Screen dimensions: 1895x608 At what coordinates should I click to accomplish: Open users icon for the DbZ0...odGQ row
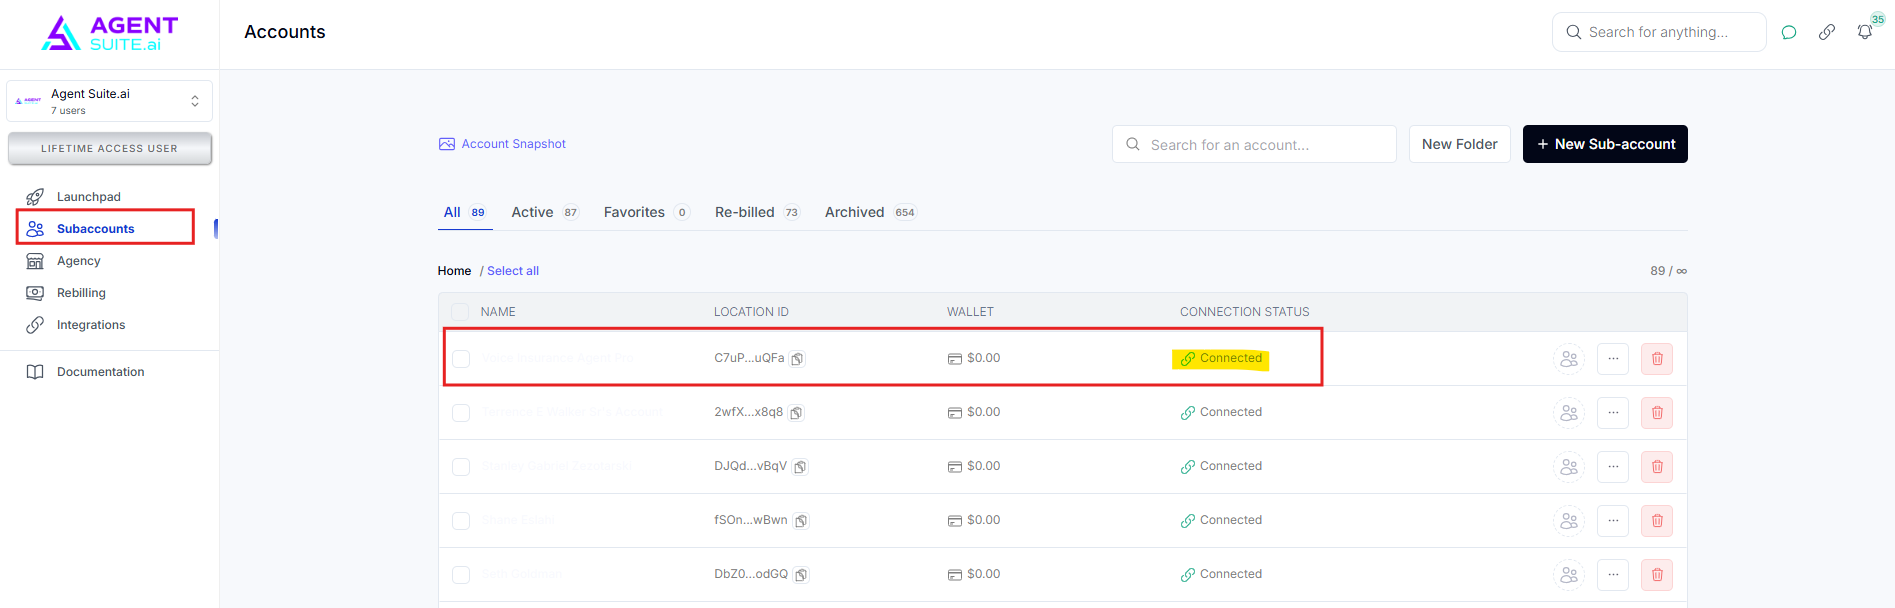[x=1569, y=575]
